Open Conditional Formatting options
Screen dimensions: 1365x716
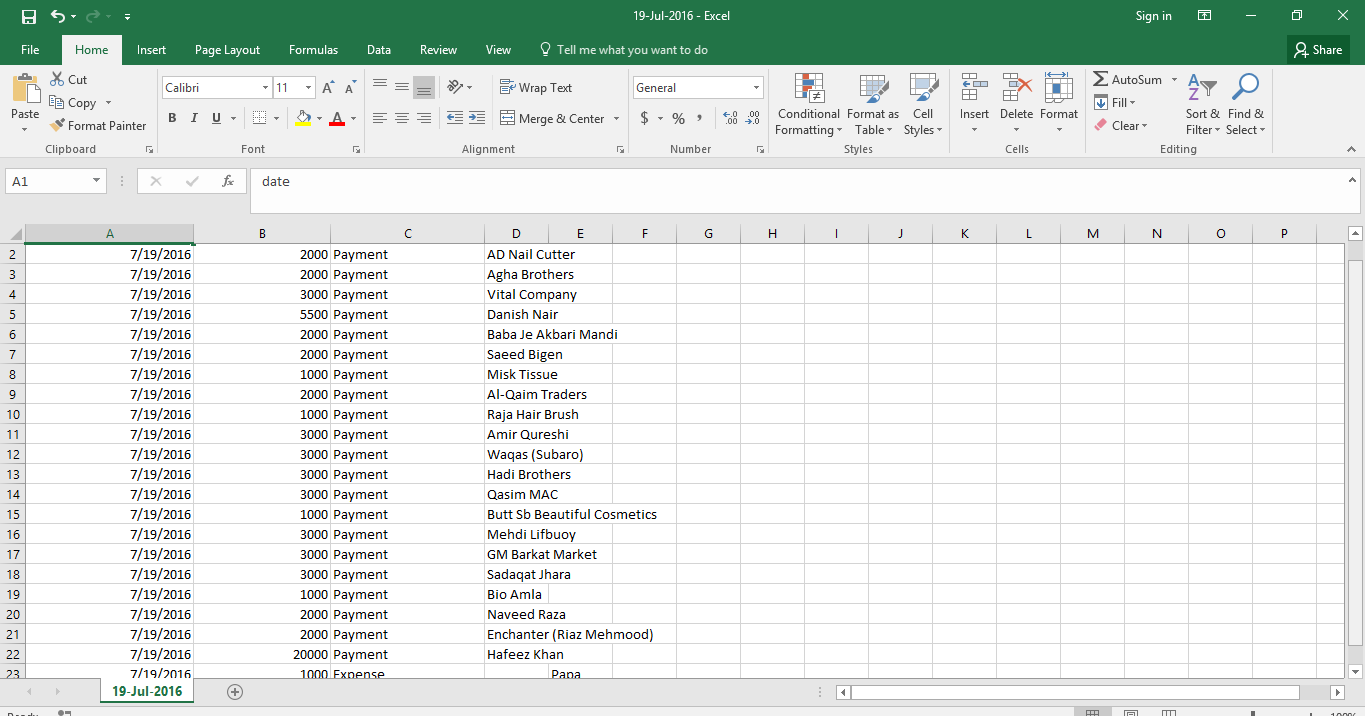(x=809, y=104)
